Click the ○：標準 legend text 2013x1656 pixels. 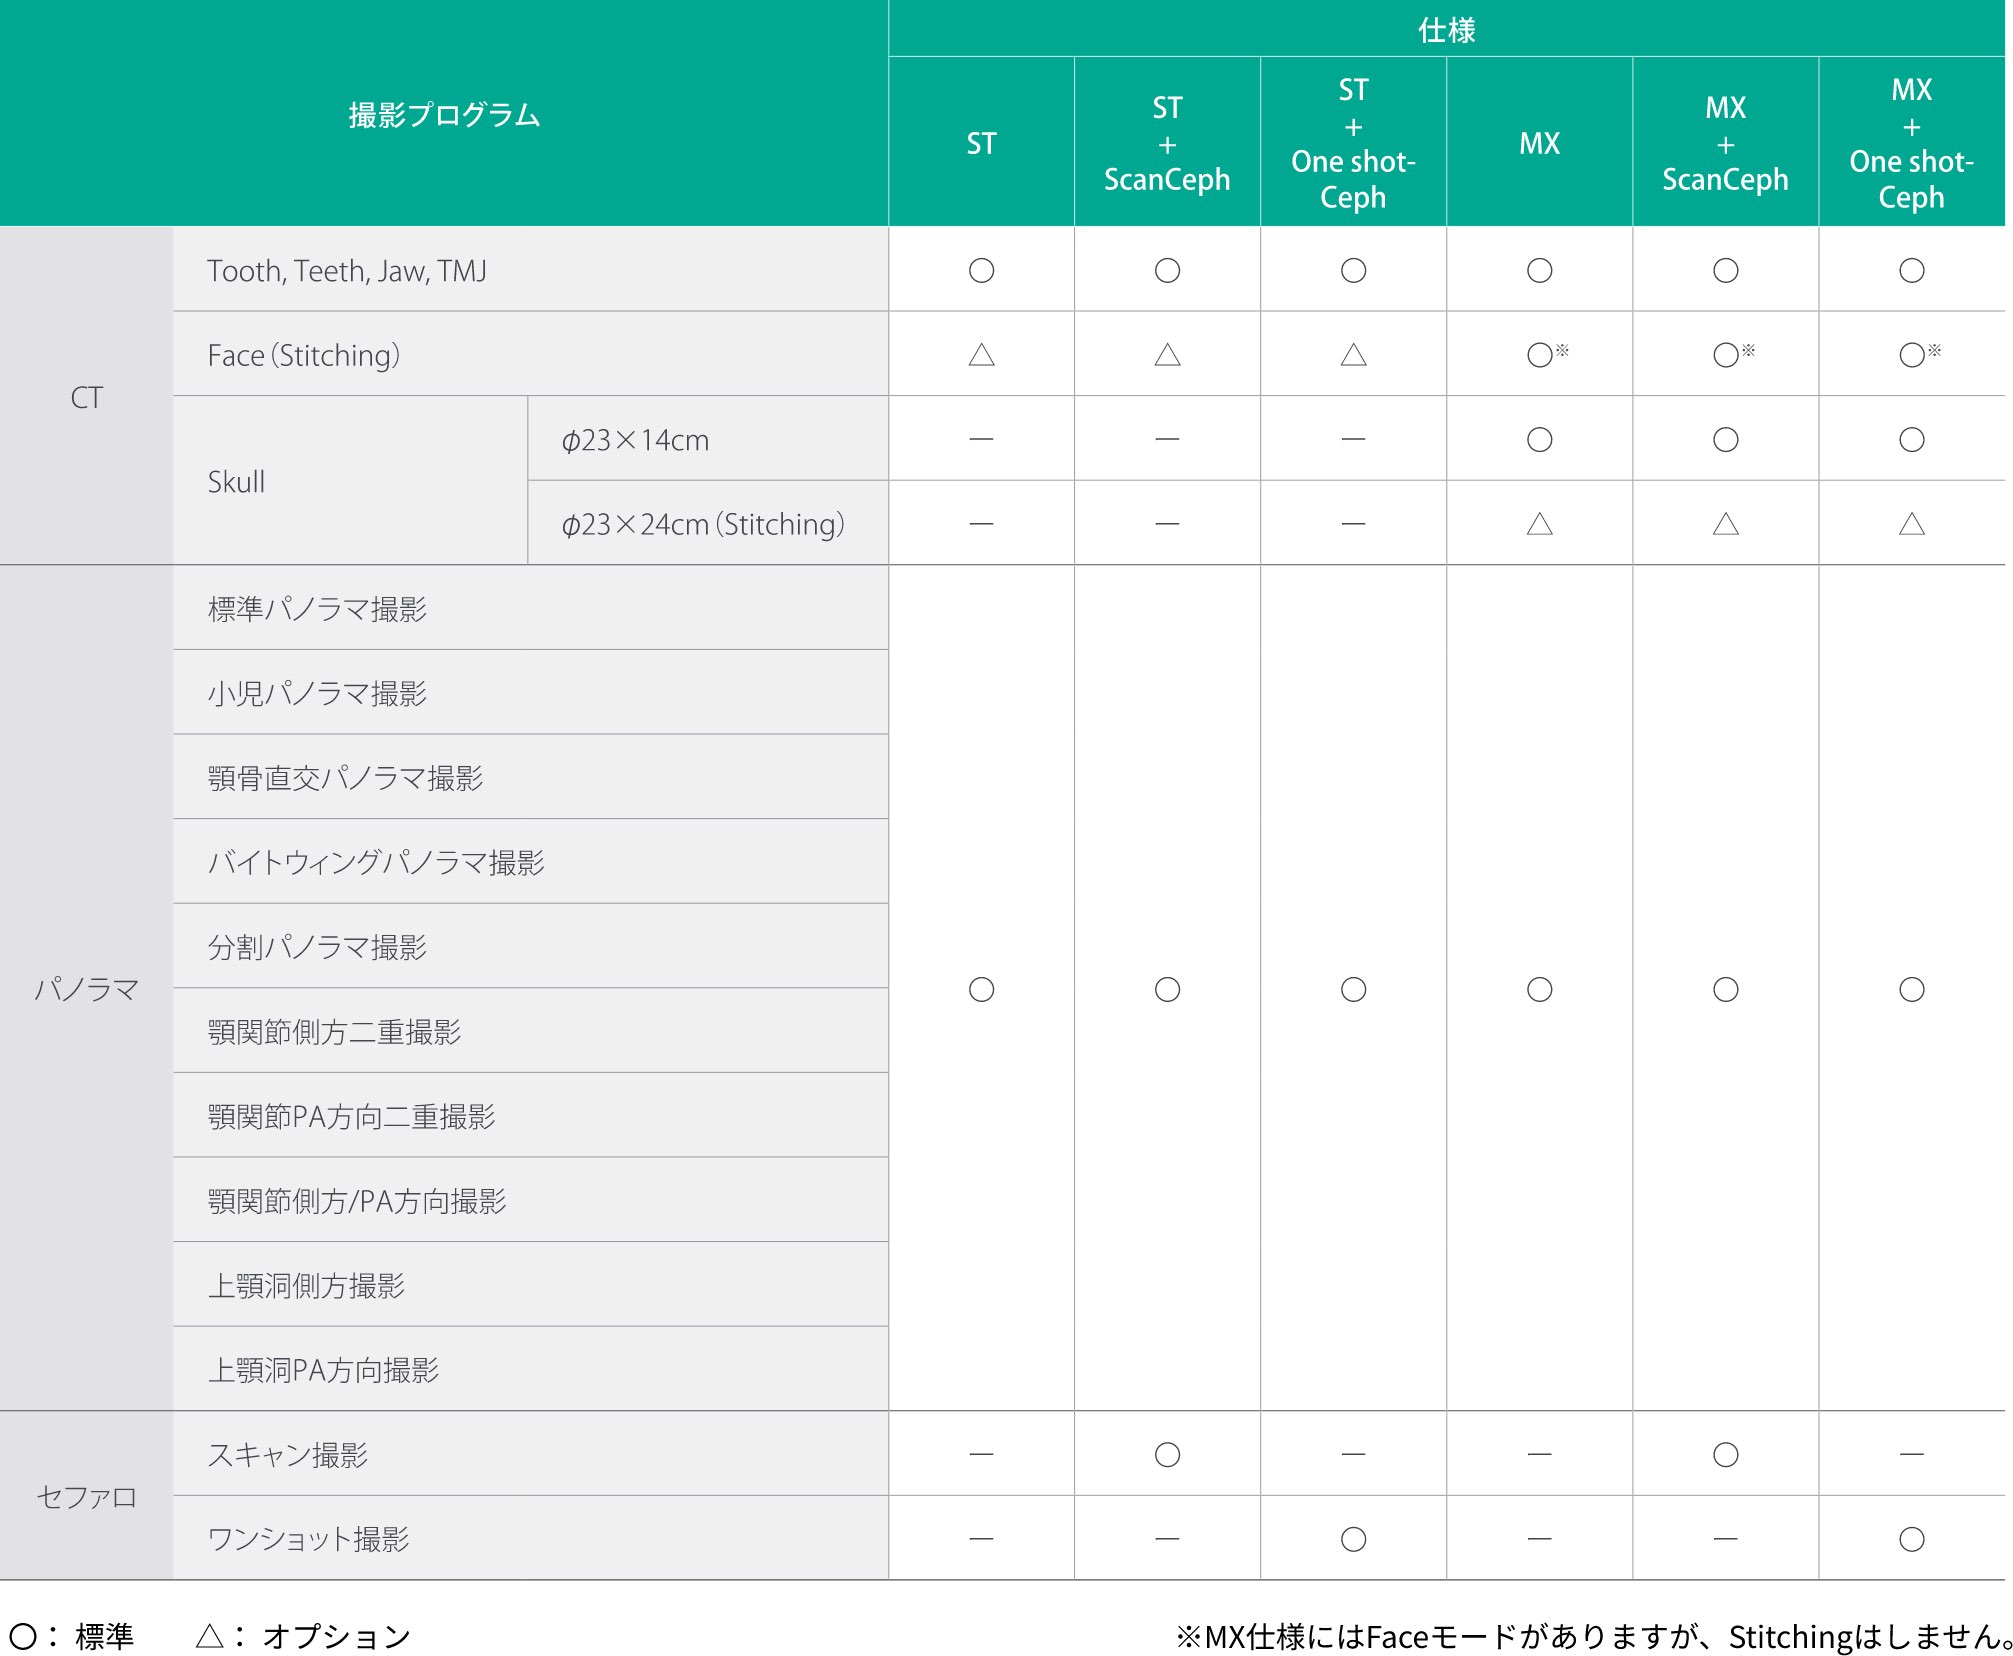(72, 1636)
